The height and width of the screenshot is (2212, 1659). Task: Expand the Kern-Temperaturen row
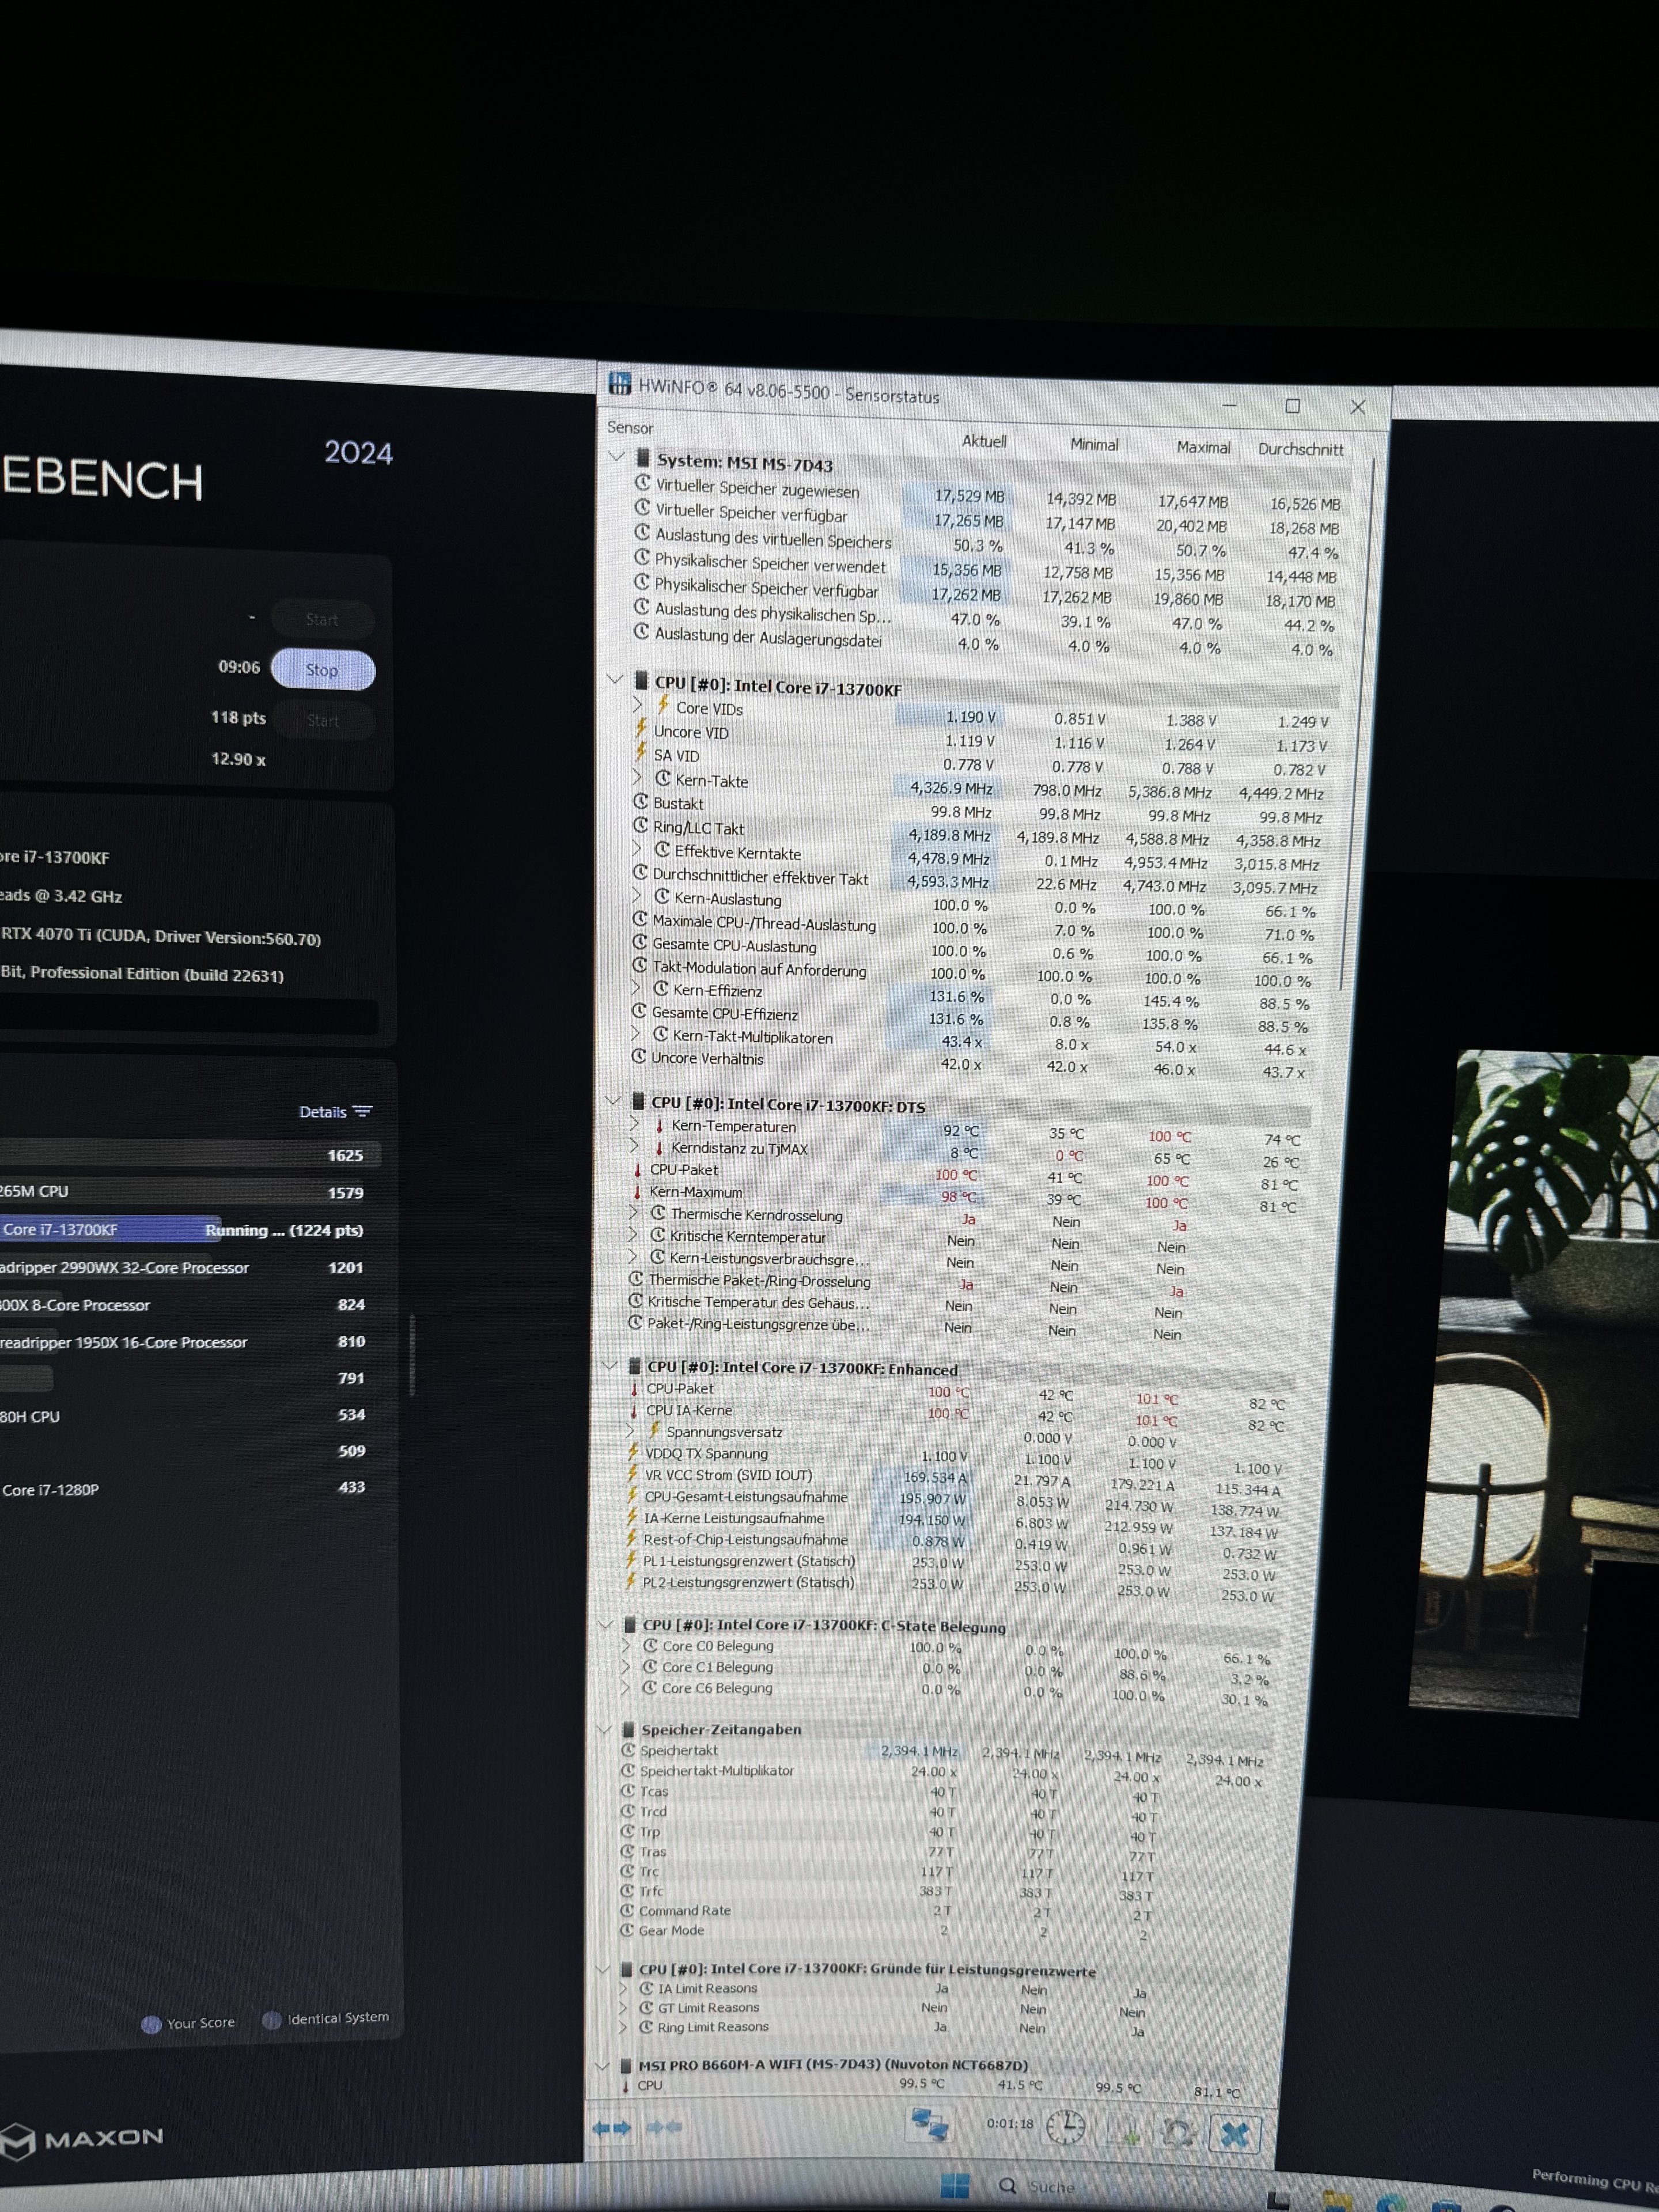634,1123
